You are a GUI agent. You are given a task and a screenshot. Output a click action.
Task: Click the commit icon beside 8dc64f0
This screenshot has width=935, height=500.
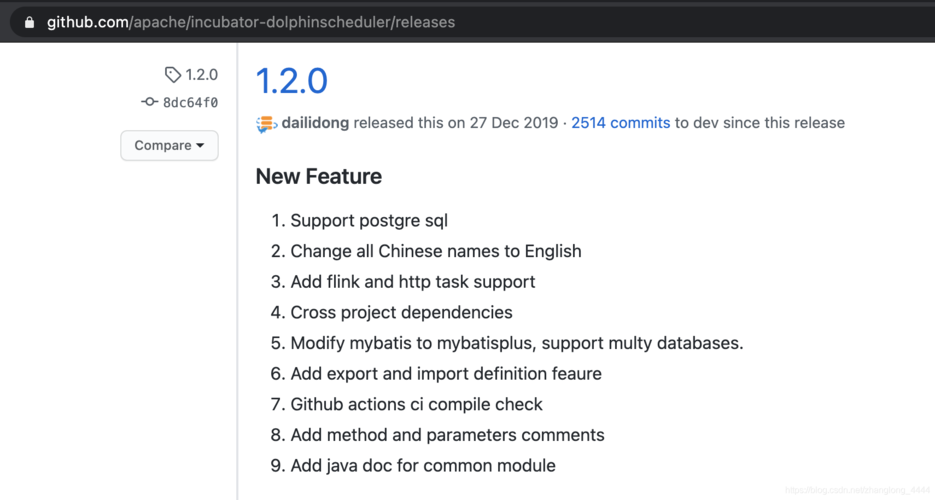coord(149,102)
